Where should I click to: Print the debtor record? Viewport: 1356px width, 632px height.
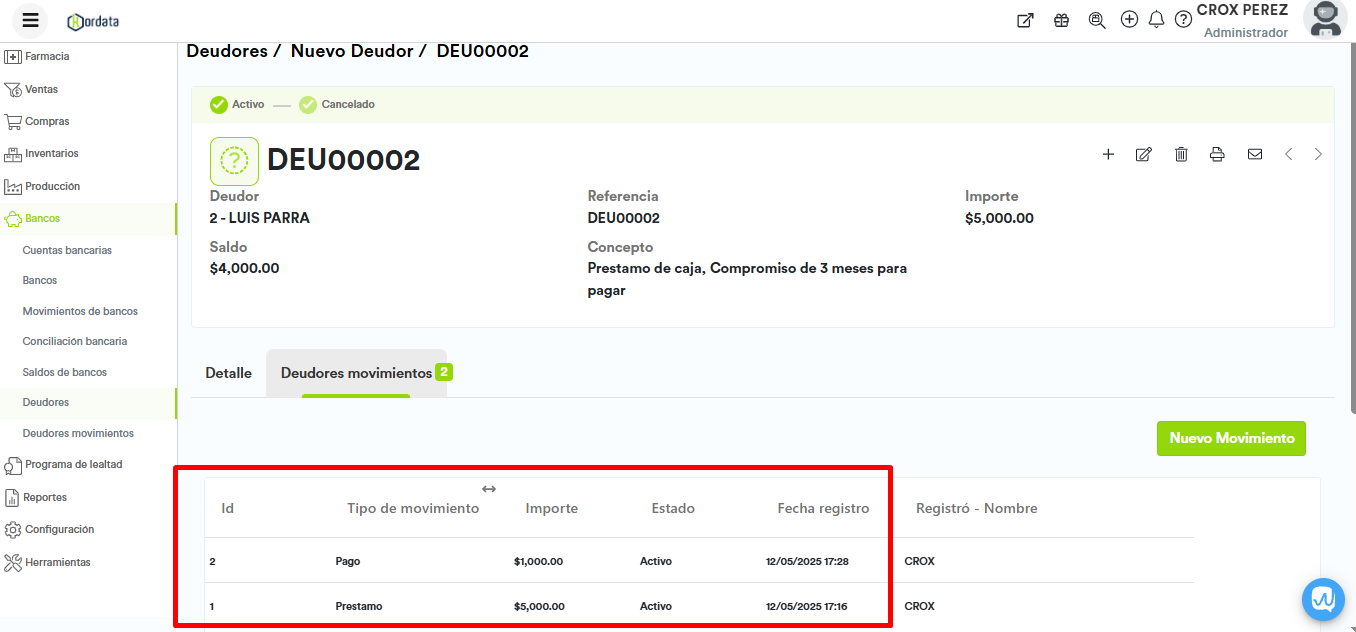point(1217,154)
